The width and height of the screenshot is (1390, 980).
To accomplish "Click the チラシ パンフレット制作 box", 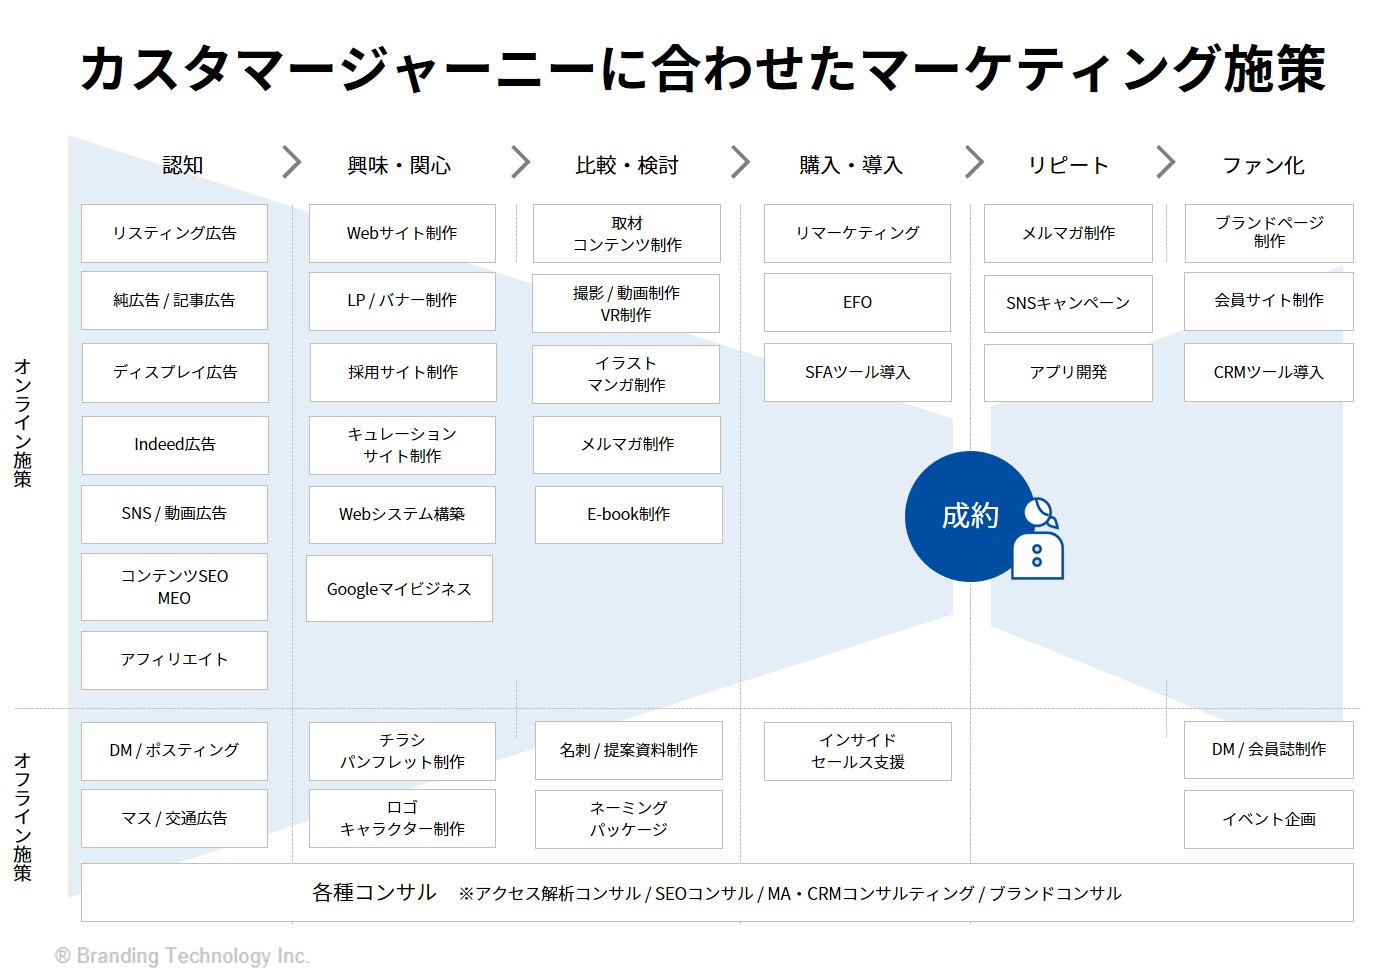I will click(x=402, y=751).
